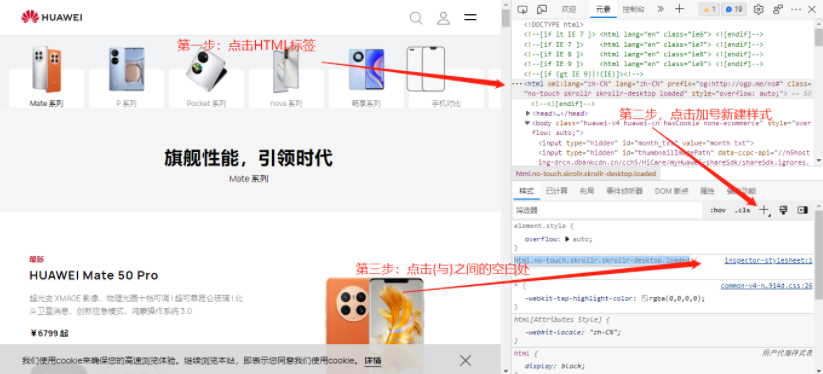Close the DevTools panel

pyautogui.click(x=813, y=9)
